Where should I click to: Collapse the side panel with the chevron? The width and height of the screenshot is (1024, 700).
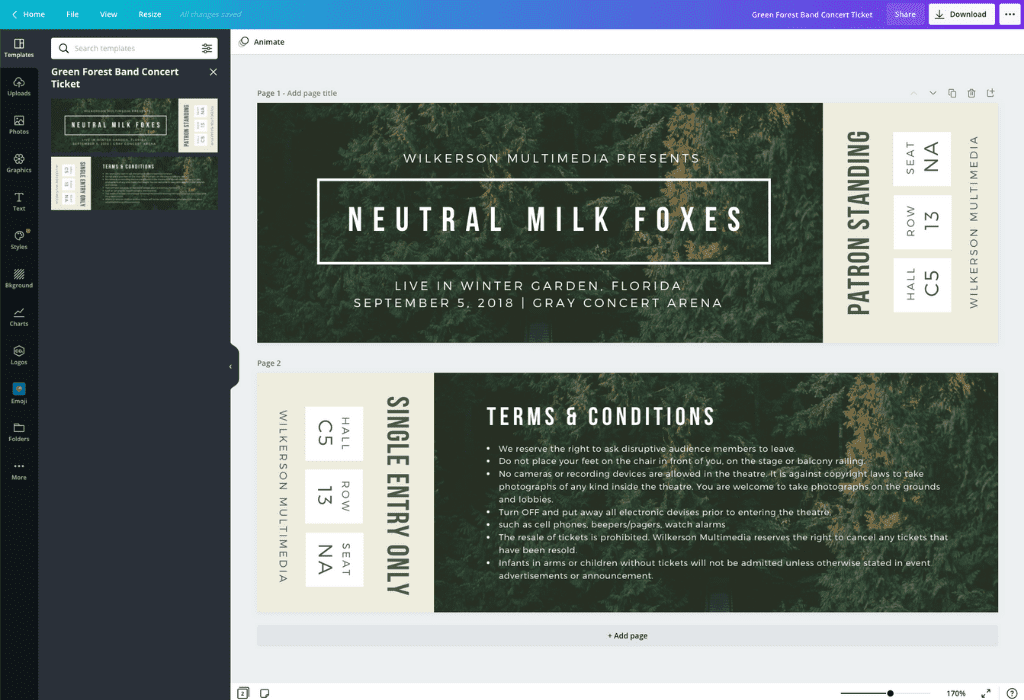tap(232, 366)
